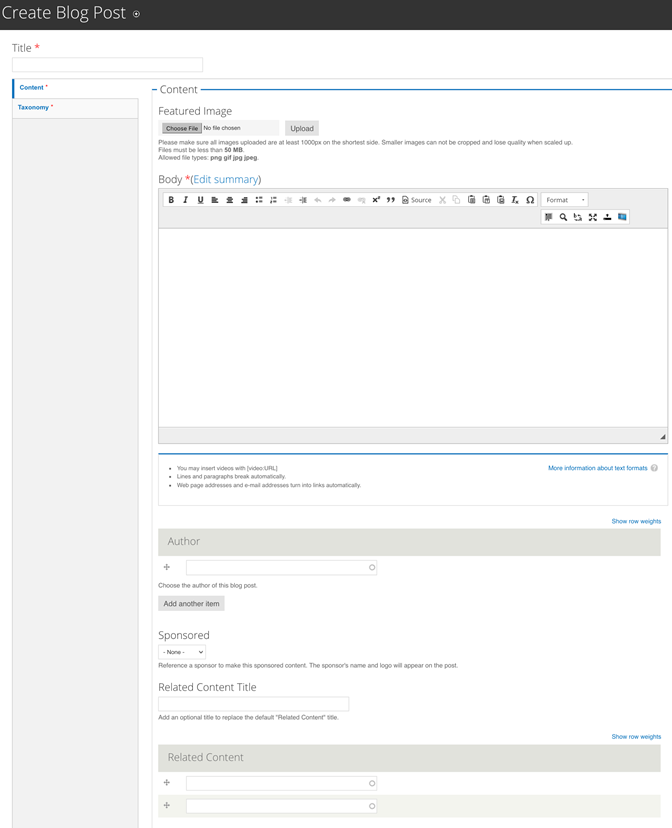Paste from Word
672x828 pixels.
500,200
